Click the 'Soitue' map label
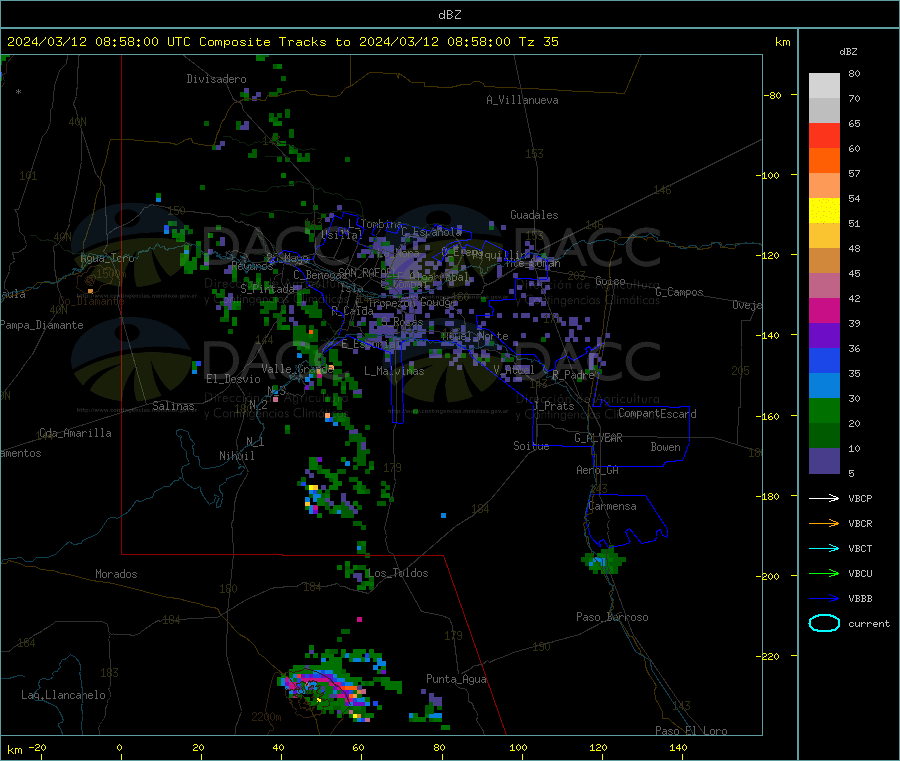The height and width of the screenshot is (761, 900). pos(531,446)
